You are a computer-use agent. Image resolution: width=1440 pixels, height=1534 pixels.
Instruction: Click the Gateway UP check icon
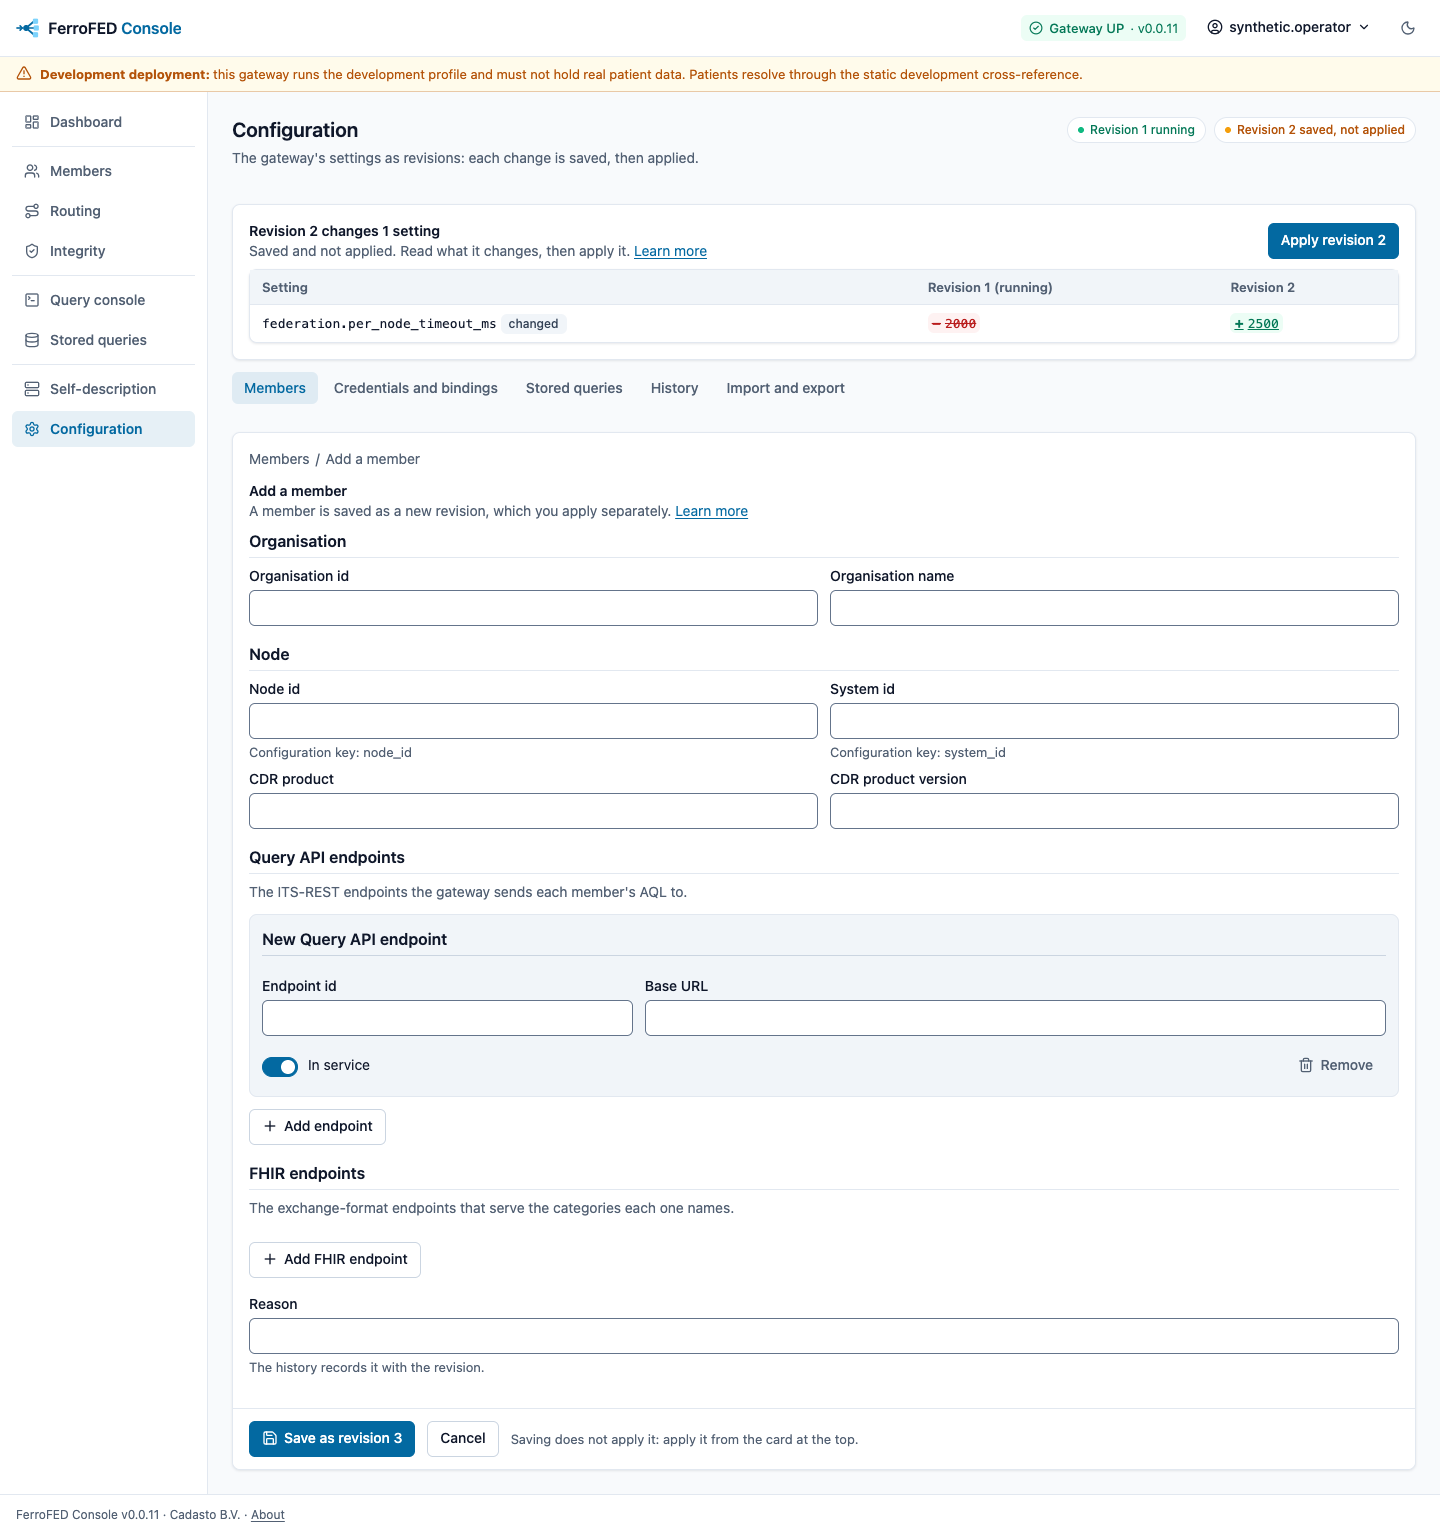(1036, 28)
